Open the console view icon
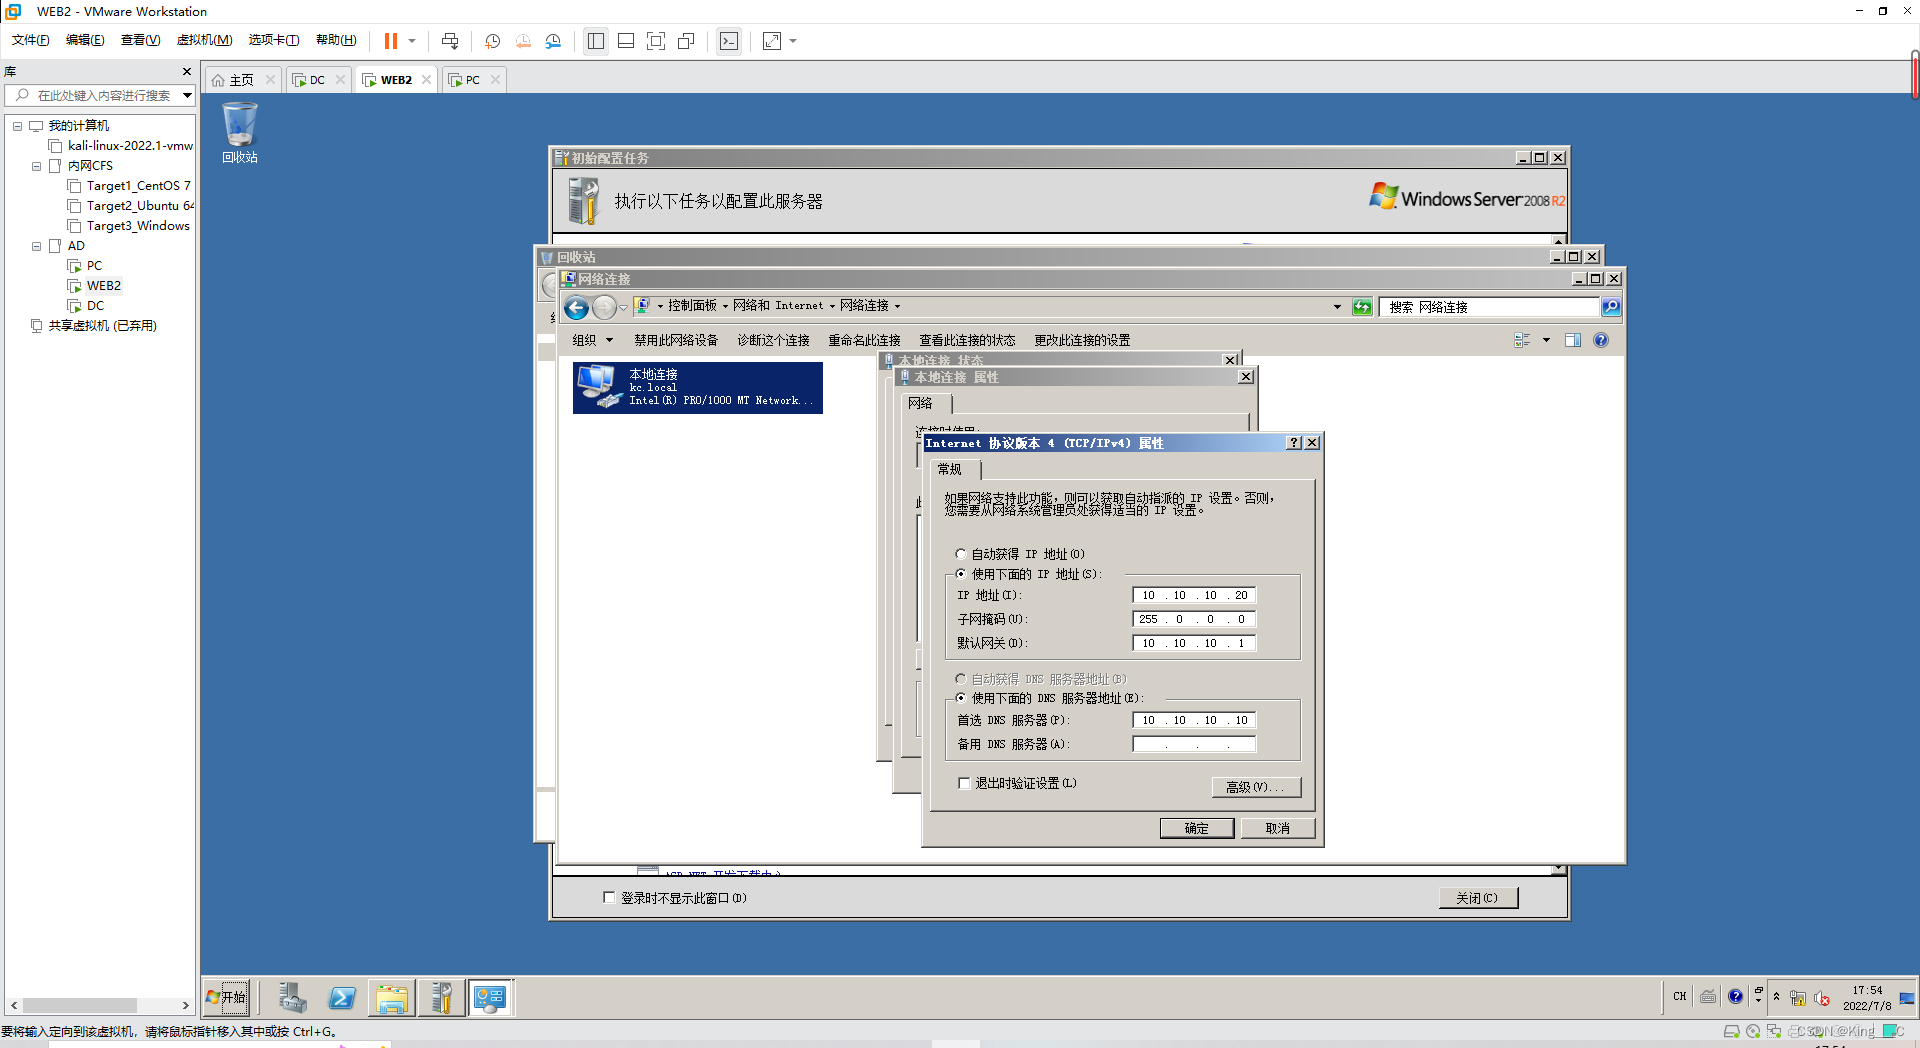The image size is (1920, 1048). pyautogui.click(x=729, y=41)
